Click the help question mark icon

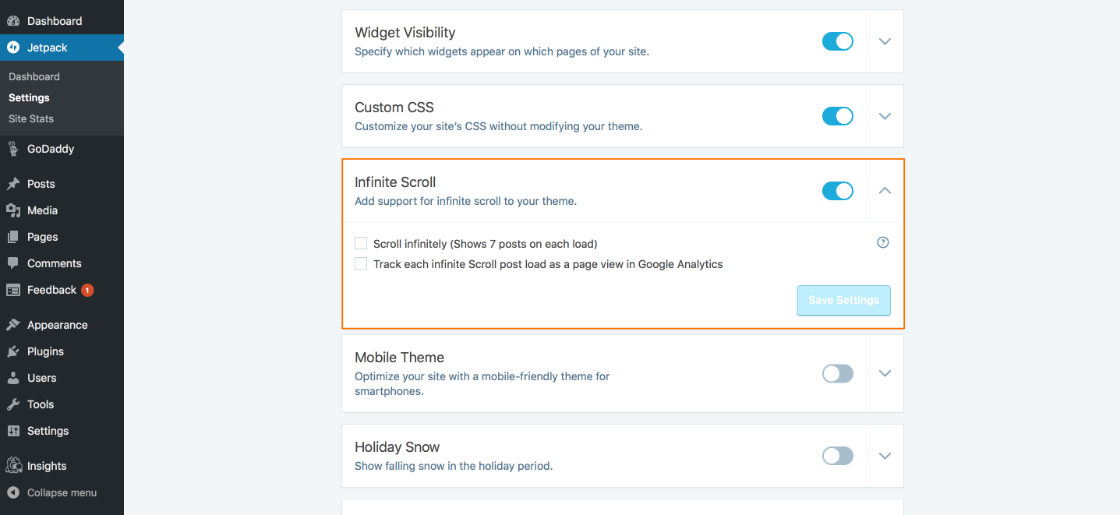point(883,243)
